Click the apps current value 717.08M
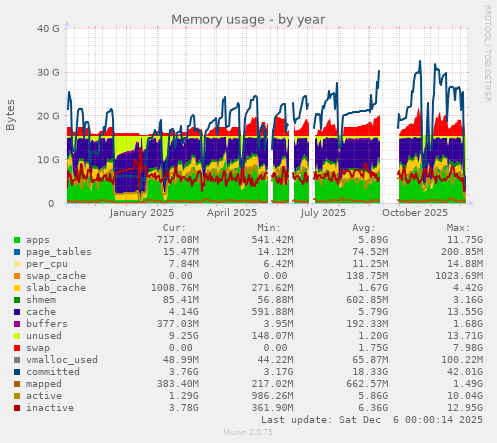Viewport: 497px width, 443px height. click(178, 240)
